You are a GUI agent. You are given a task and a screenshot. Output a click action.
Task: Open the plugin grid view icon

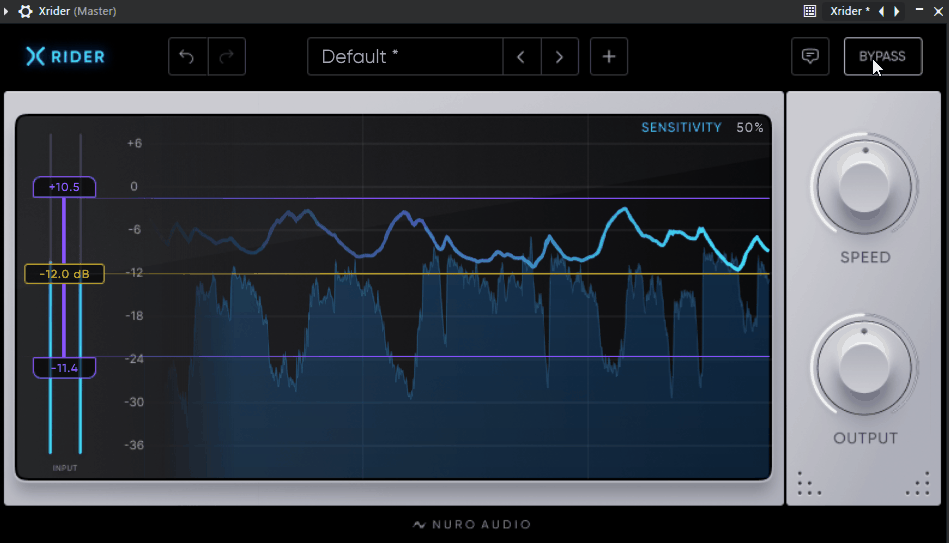(x=810, y=11)
